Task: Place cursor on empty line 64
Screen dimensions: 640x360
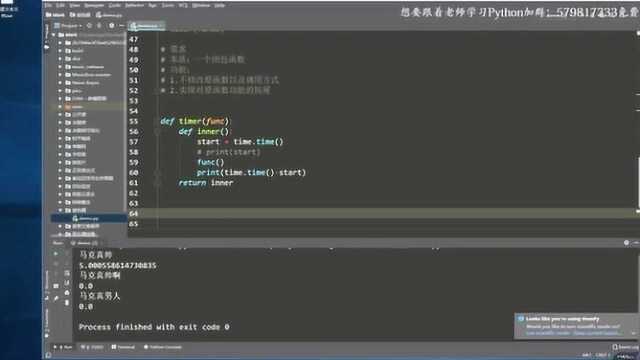Action: coord(384,213)
